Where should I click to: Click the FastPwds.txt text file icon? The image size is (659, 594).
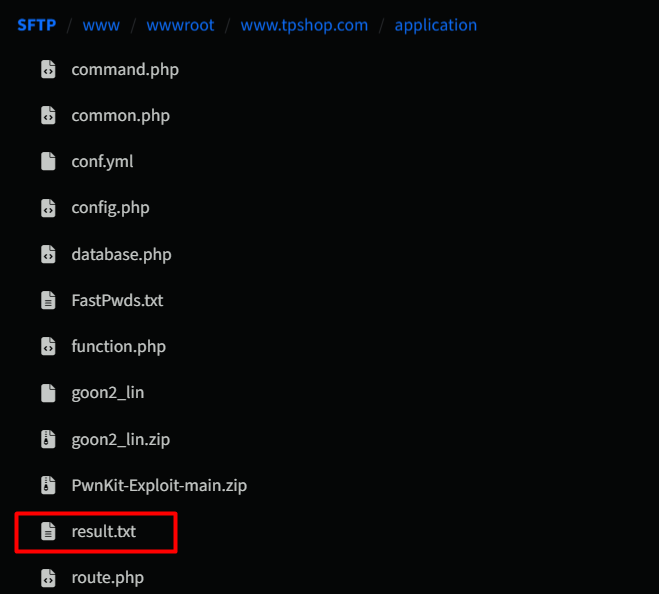pyautogui.click(x=47, y=301)
